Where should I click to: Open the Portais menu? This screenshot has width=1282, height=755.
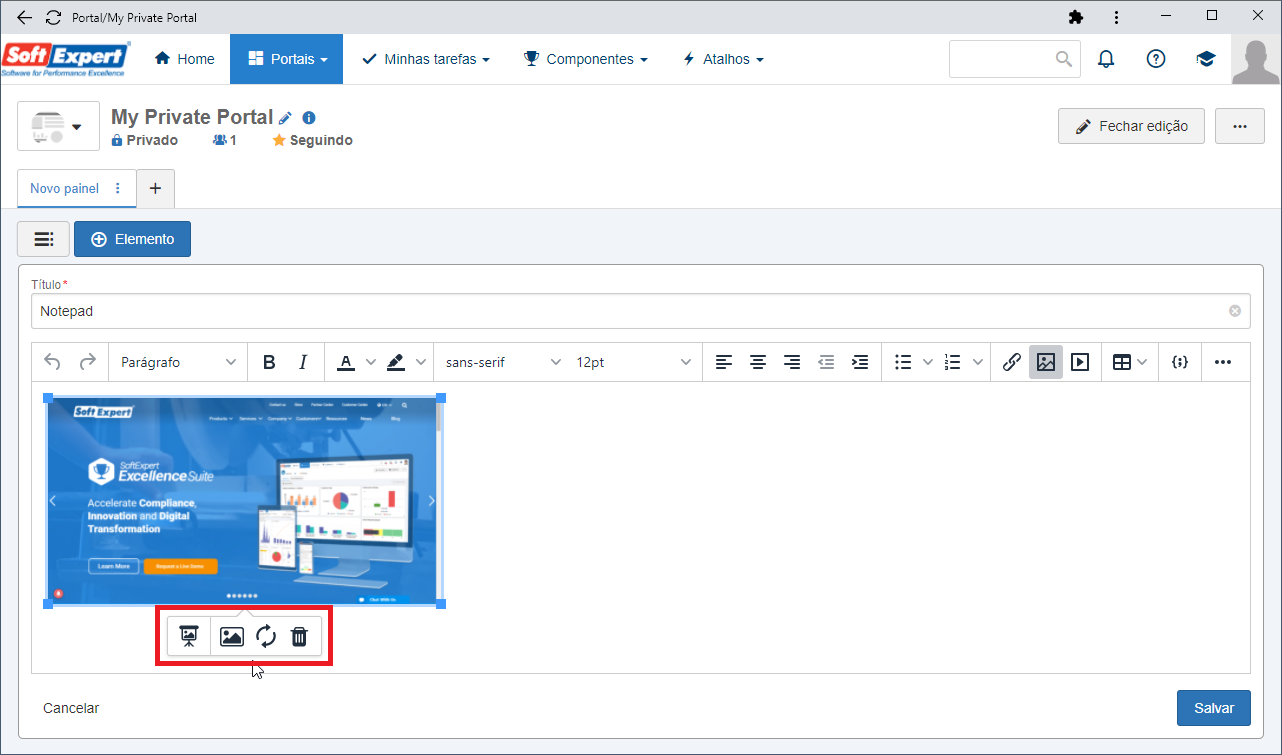click(287, 59)
